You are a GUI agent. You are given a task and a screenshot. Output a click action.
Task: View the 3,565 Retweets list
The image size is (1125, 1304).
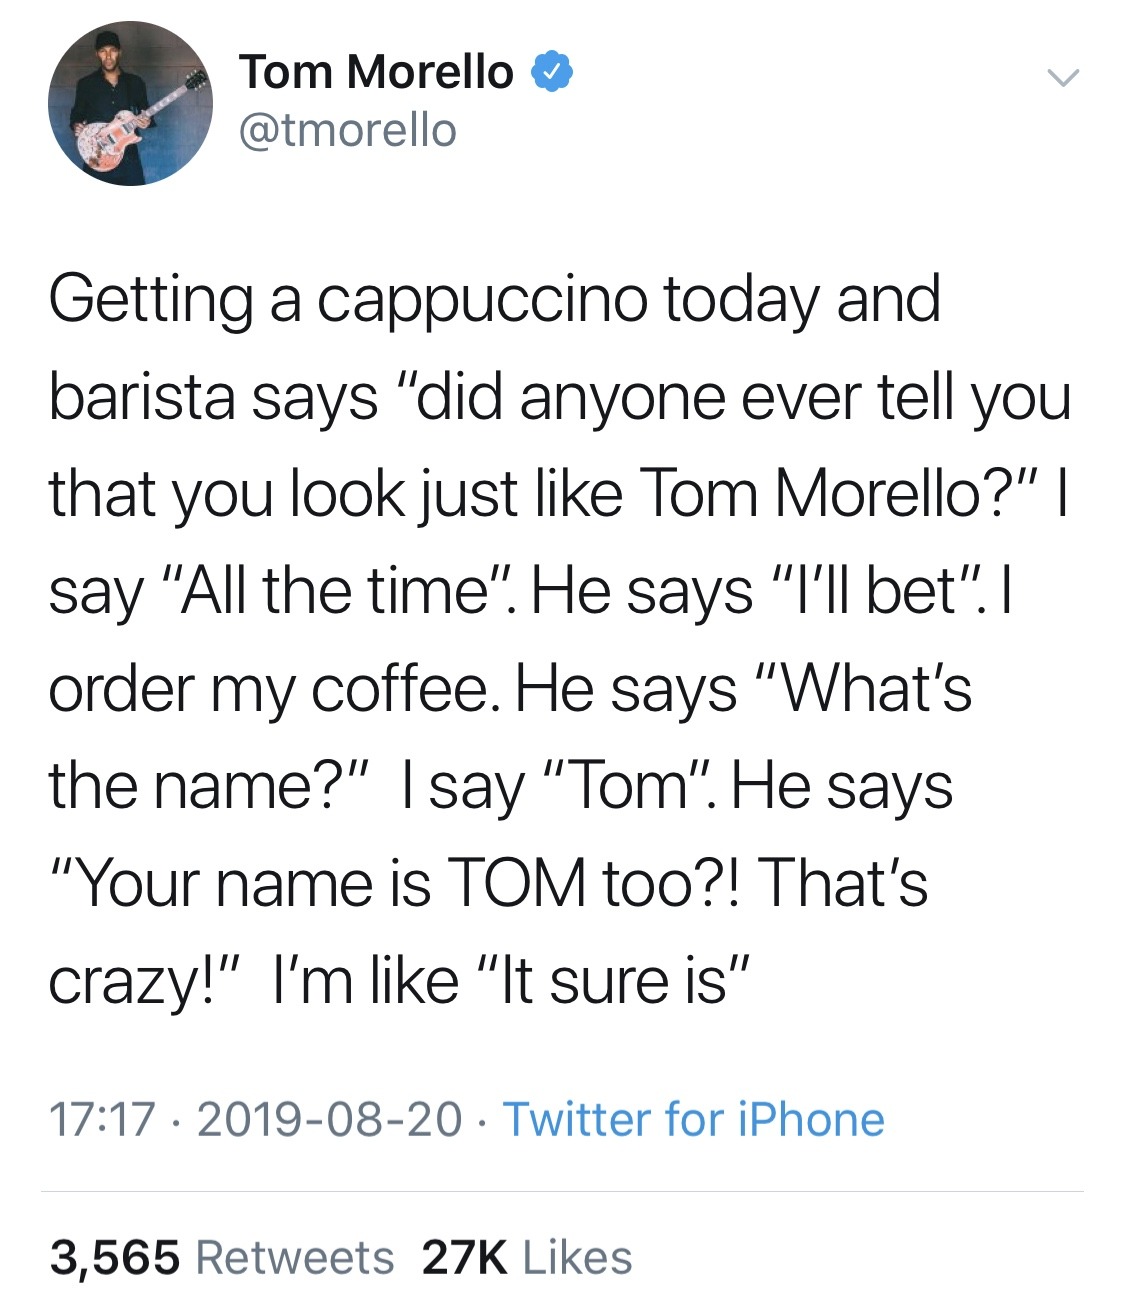click(222, 1257)
